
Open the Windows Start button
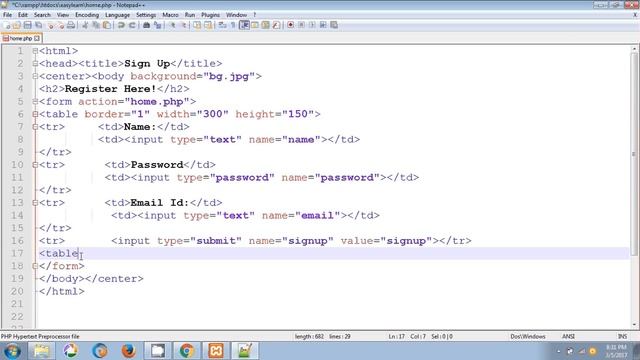coord(12,351)
